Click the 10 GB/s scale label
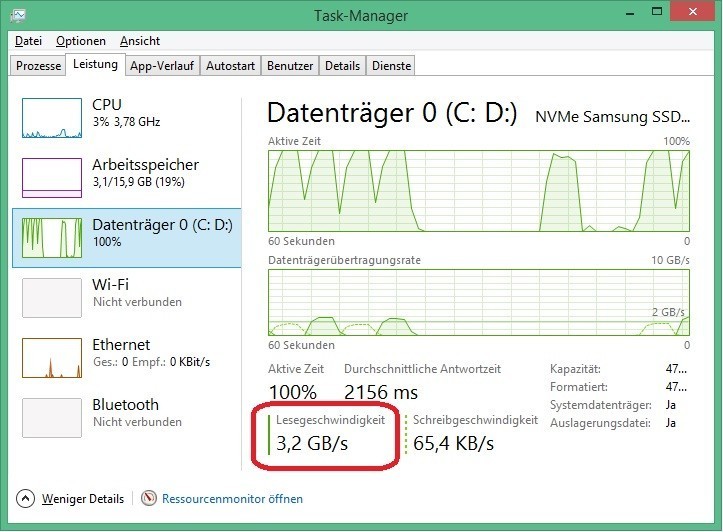Image resolution: width=723 pixels, height=532 pixels. point(670,260)
